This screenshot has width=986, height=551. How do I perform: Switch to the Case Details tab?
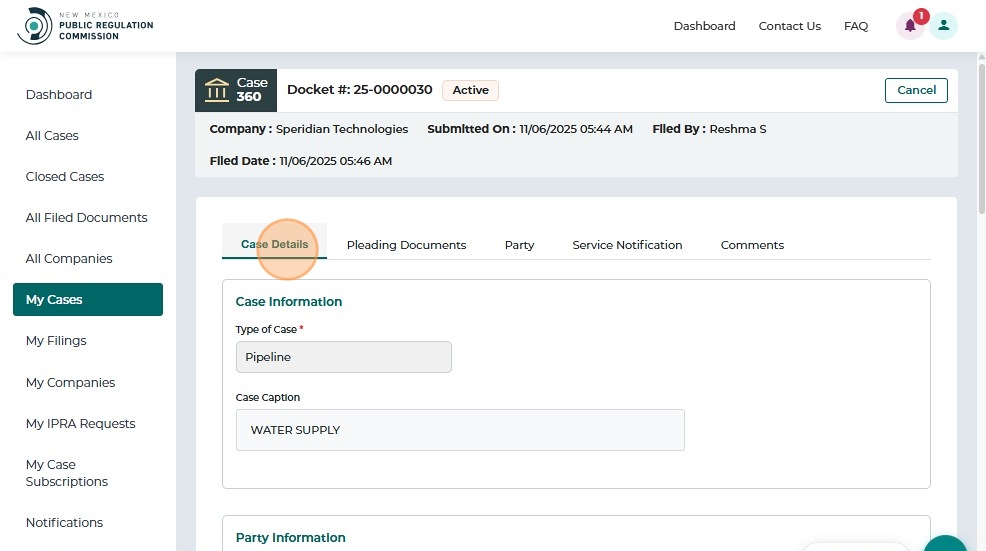[x=274, y=244]
